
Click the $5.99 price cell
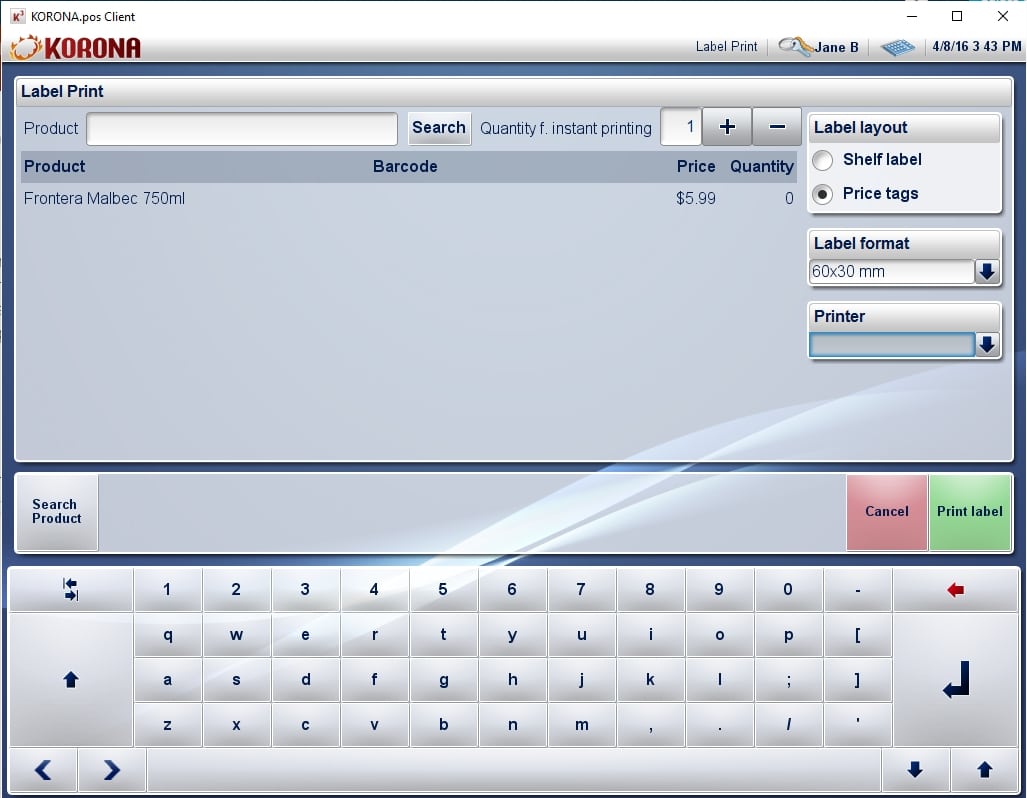coord(696,199)
